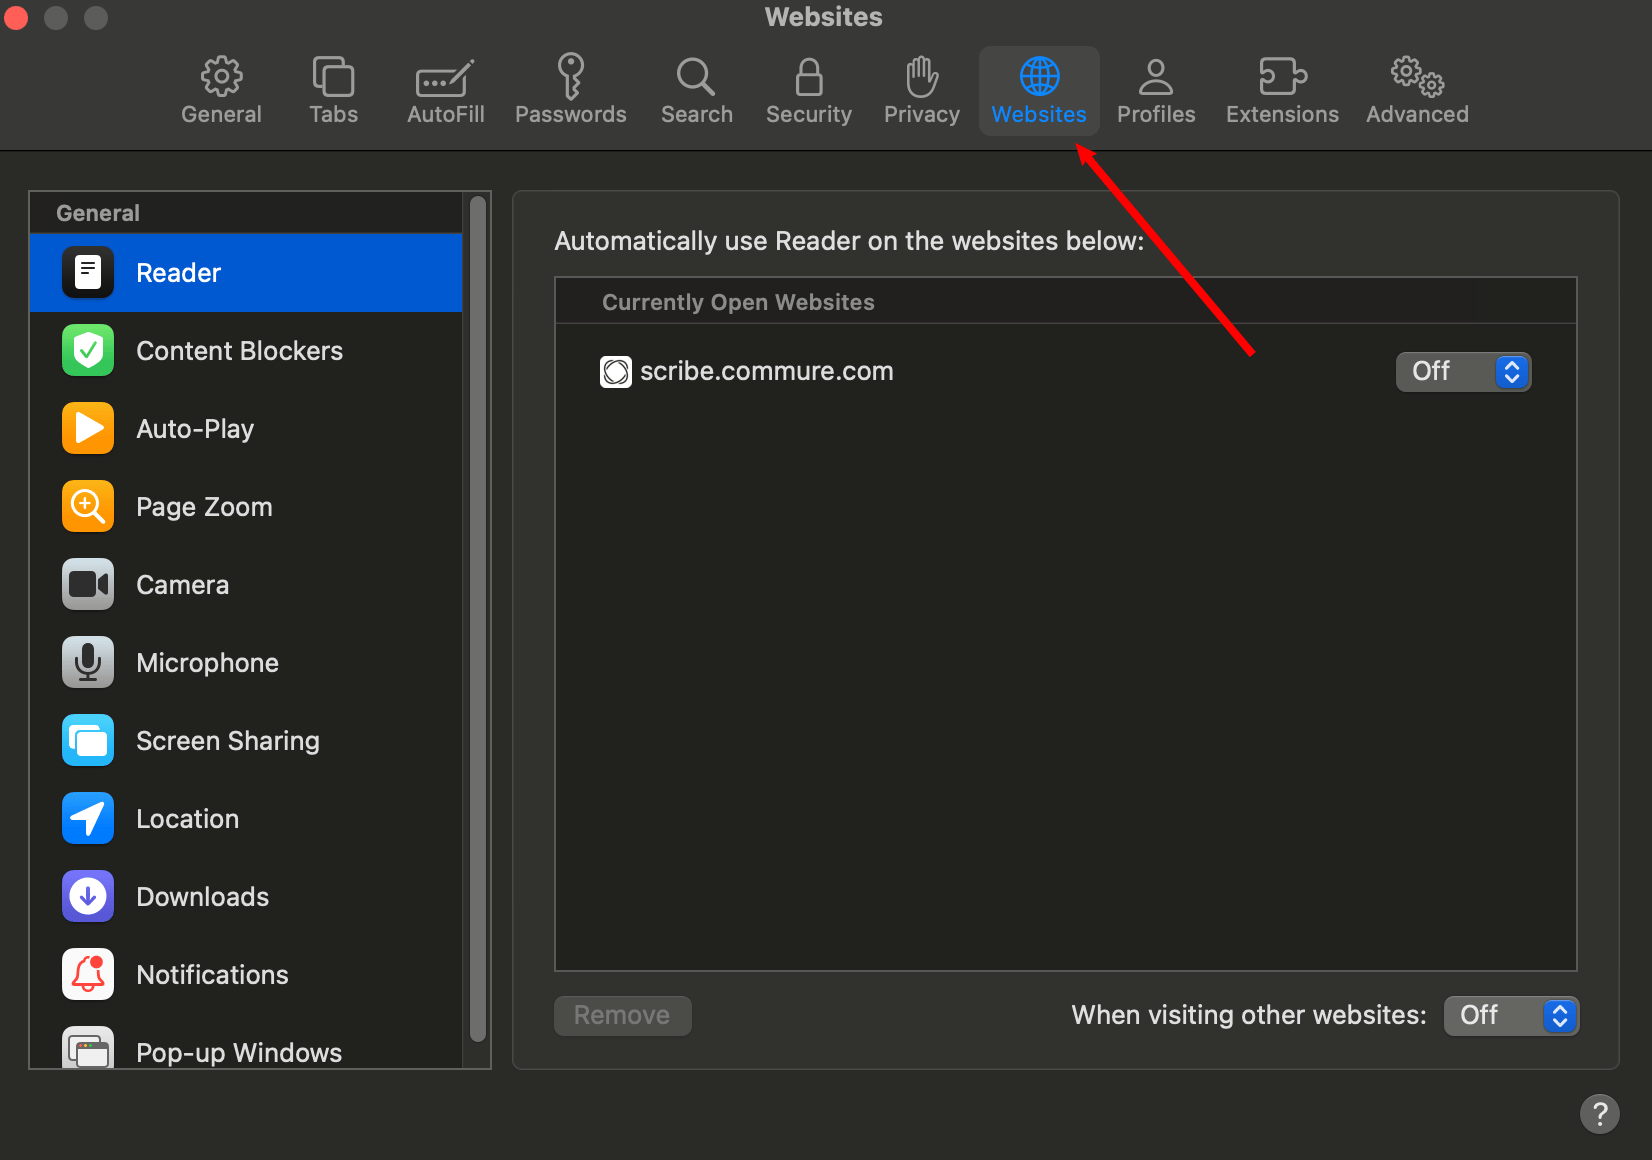This screenshot has height=1160, width=1652.
Task: Open the AutoFill settings icon
Action: coord(445,78)
